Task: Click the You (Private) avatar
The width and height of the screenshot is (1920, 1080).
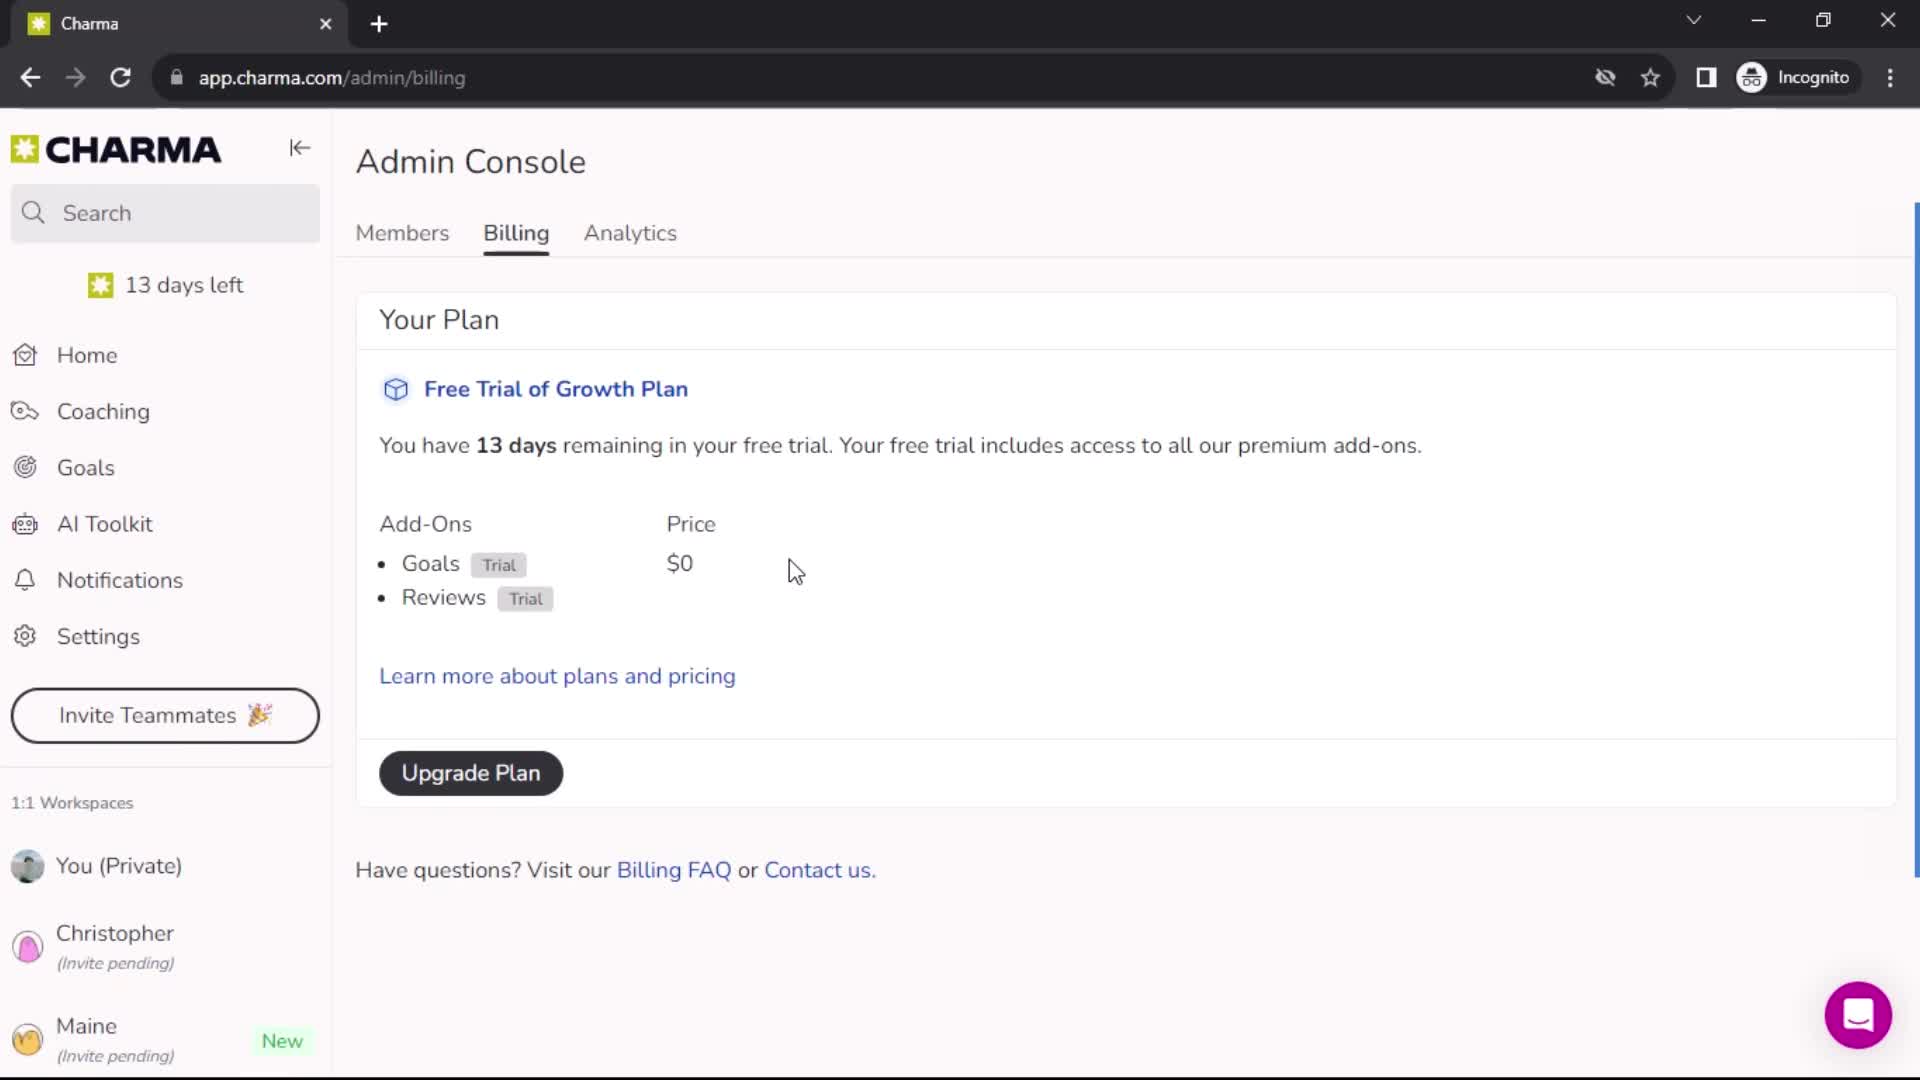Action: pos(28,866)
